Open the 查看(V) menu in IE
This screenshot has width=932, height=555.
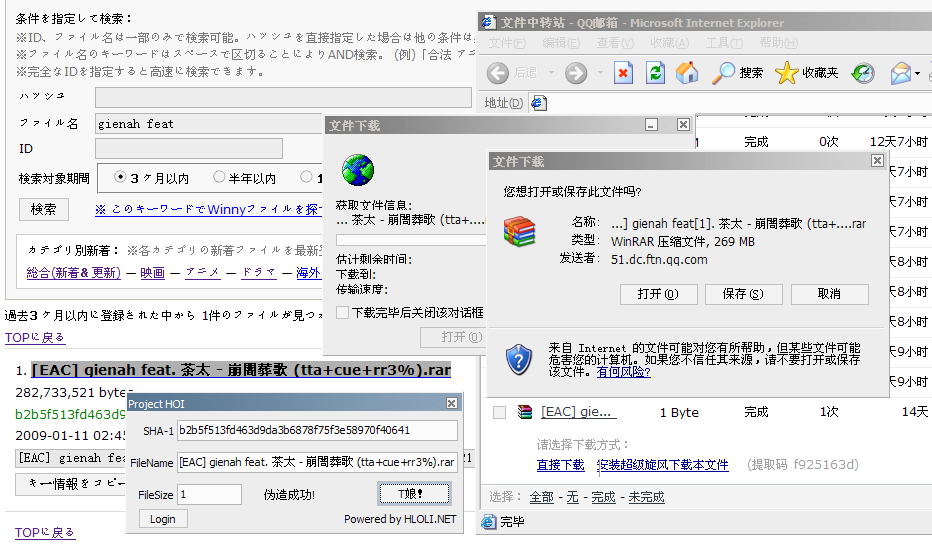(615, 43)
